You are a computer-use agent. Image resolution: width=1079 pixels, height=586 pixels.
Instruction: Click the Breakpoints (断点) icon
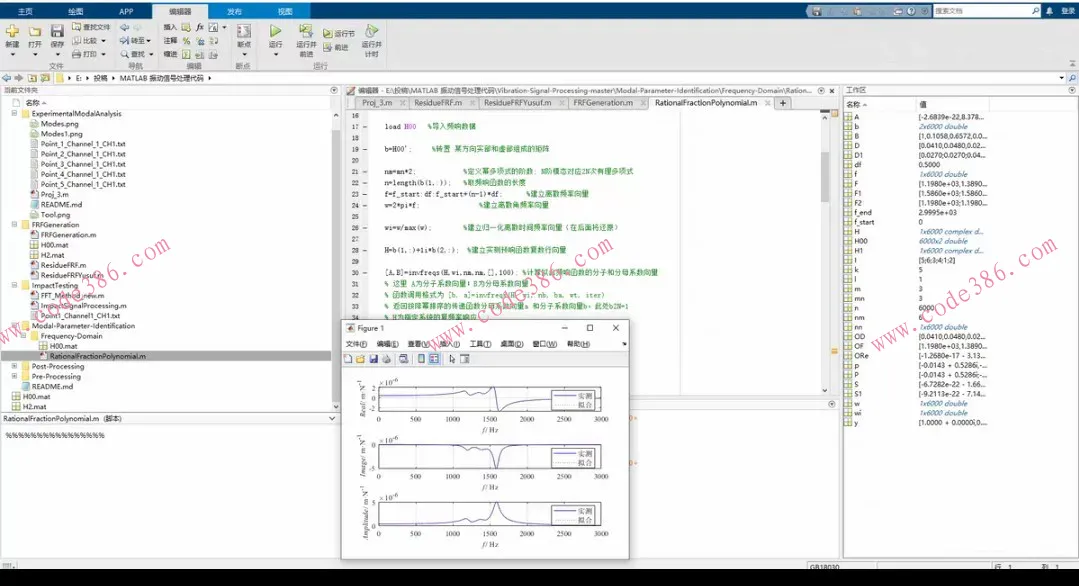(x=243, y=32)
